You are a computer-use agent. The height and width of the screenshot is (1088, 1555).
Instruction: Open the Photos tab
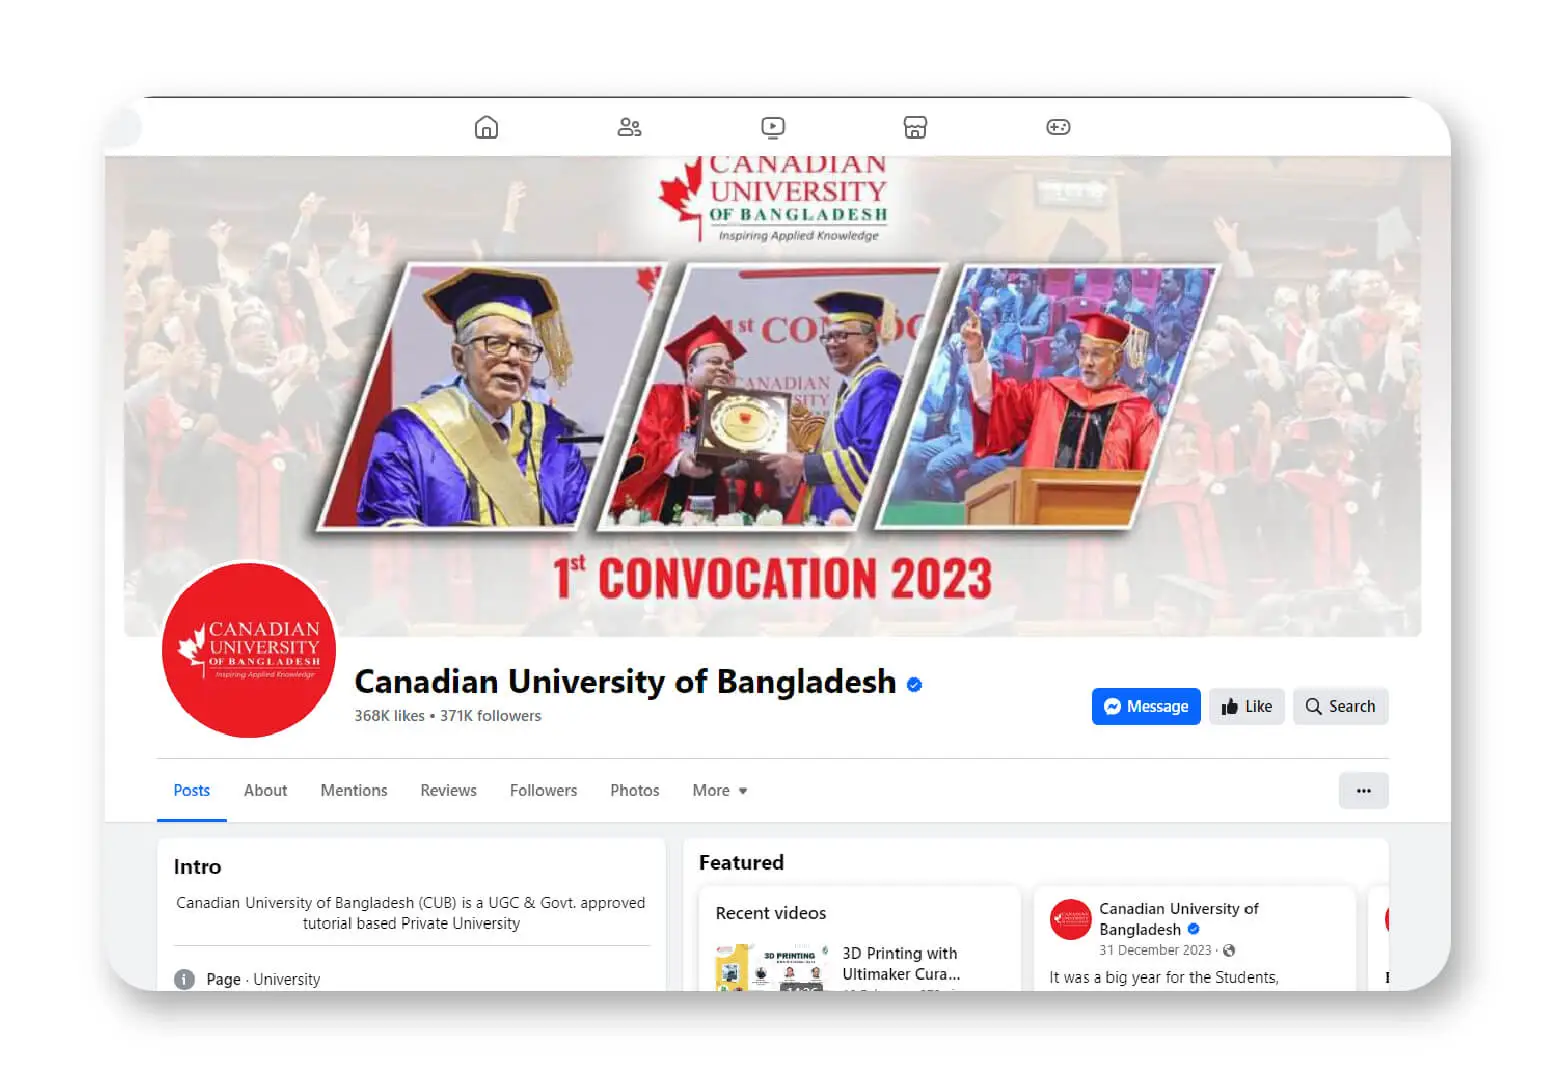(635, 790)
